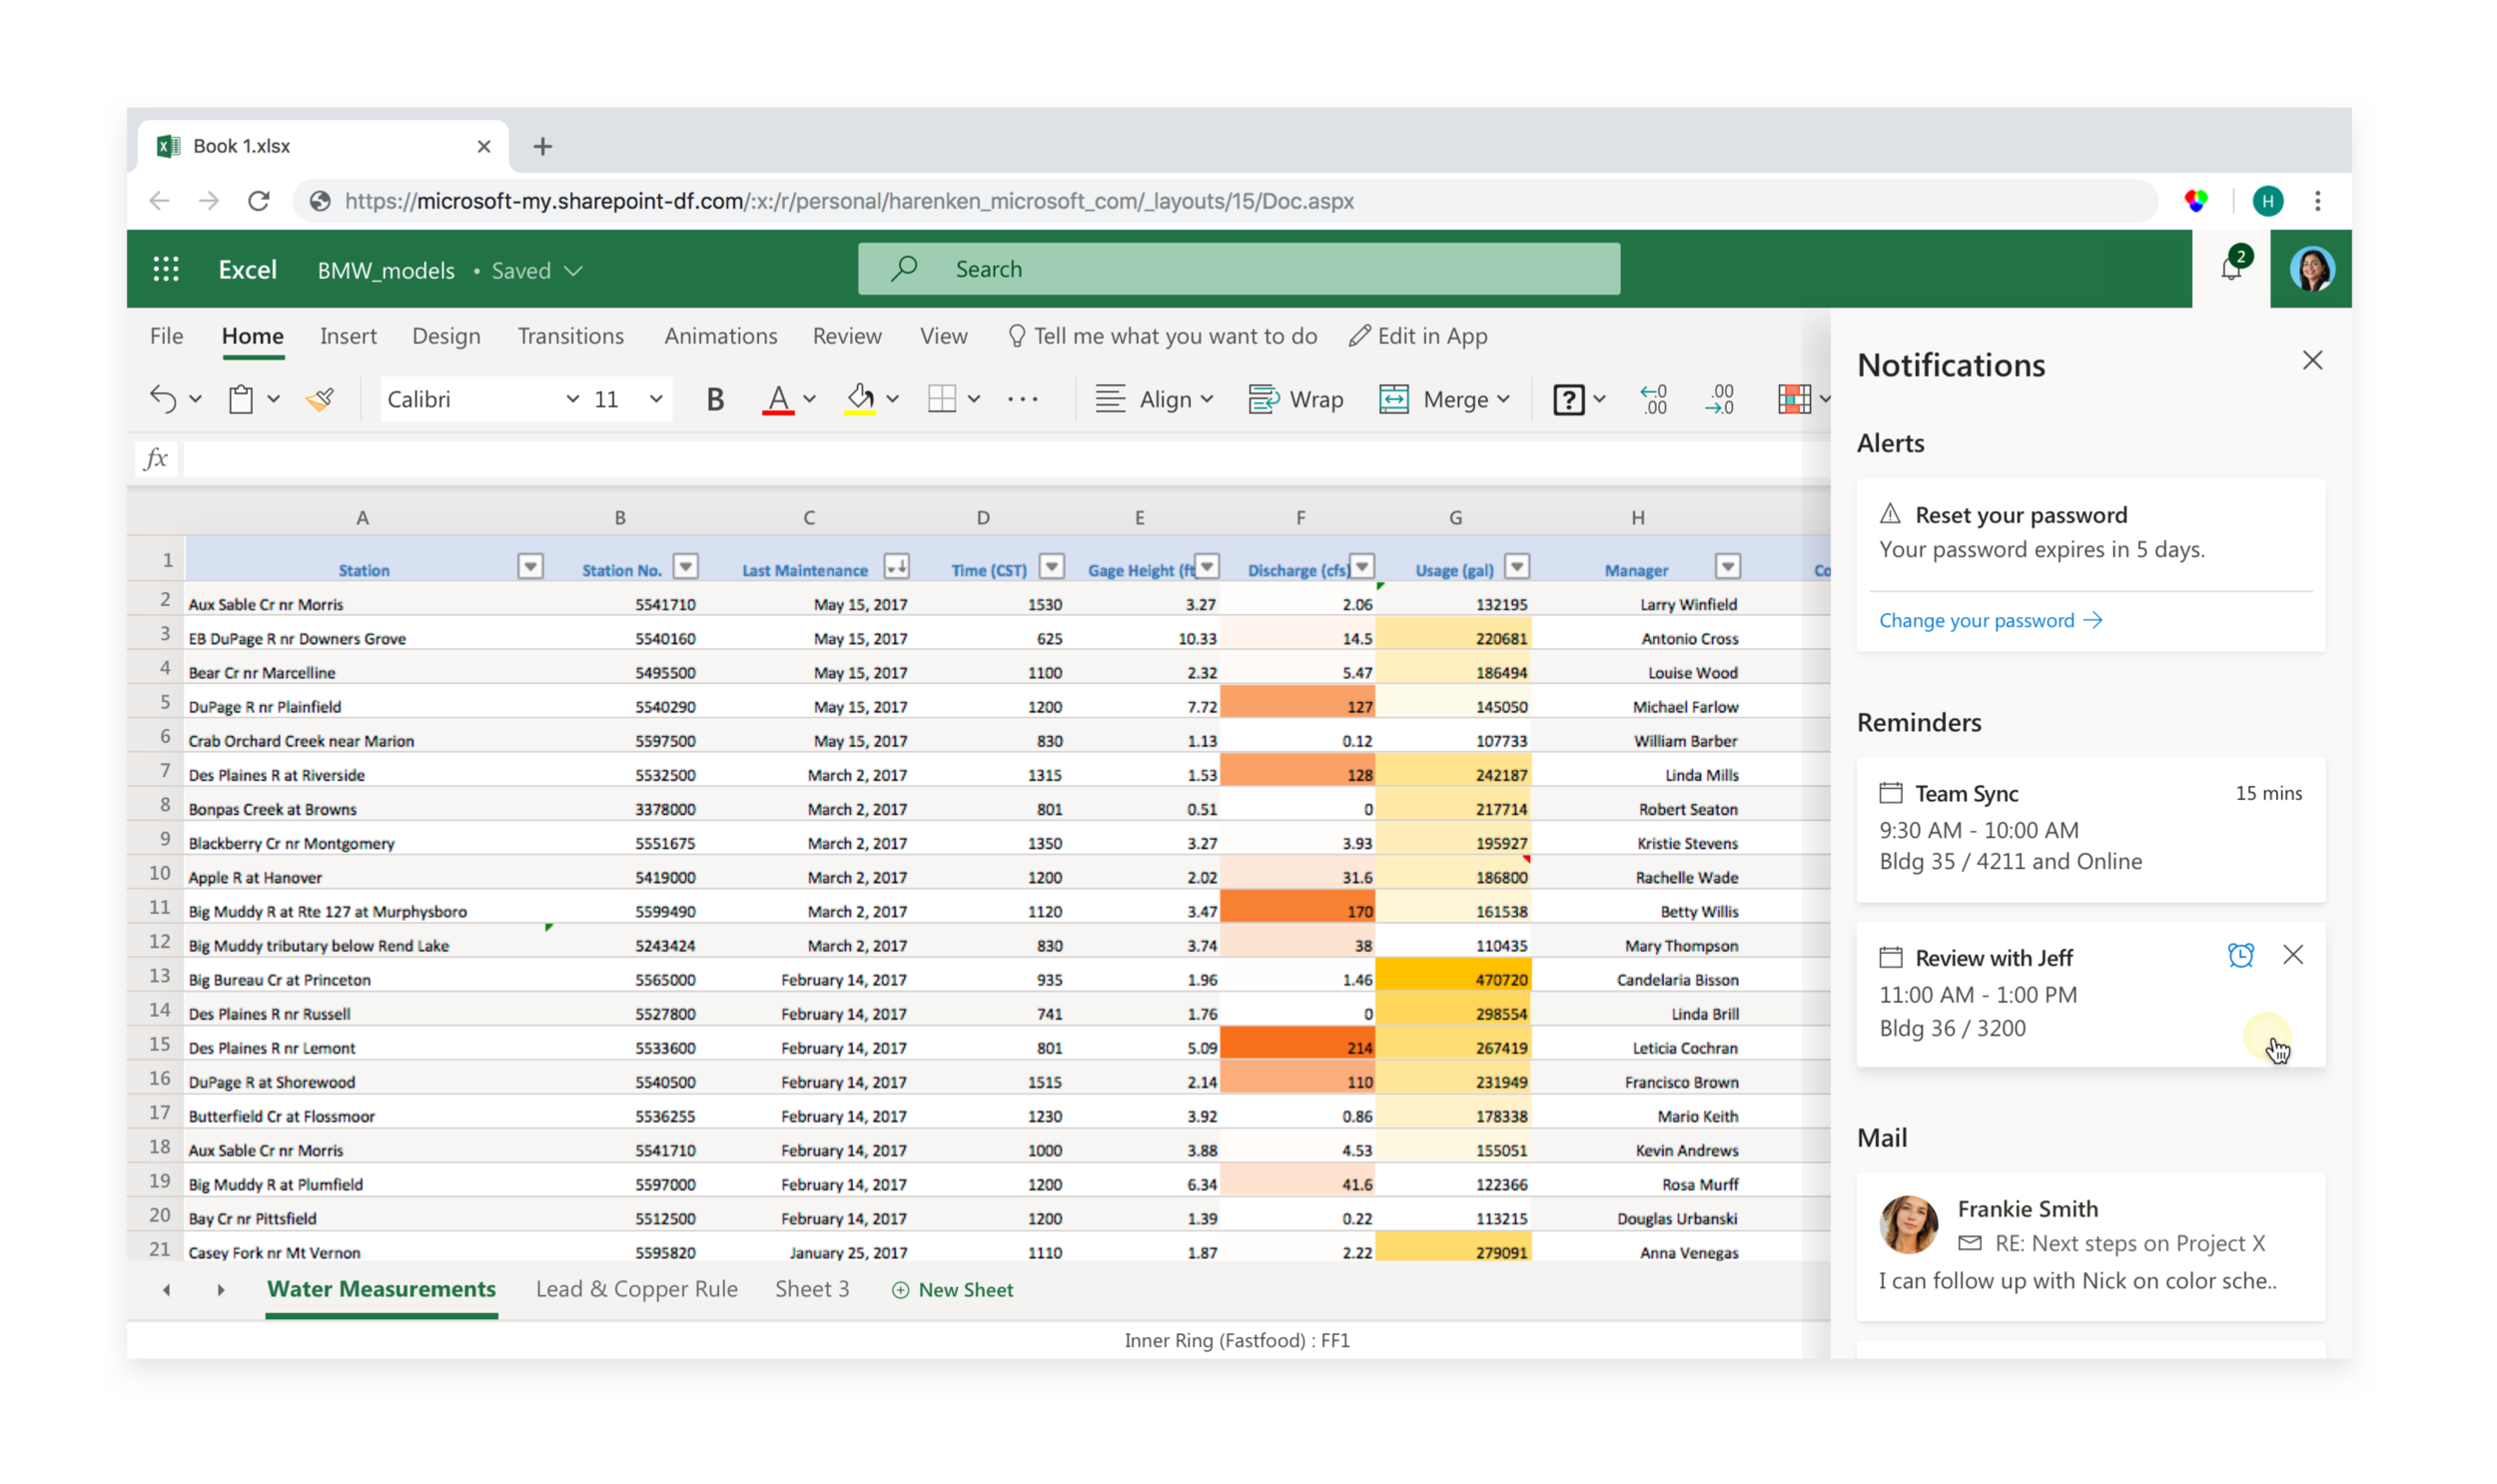Close the Notifications panel

pyautogui.click(x=2311, y=360)
